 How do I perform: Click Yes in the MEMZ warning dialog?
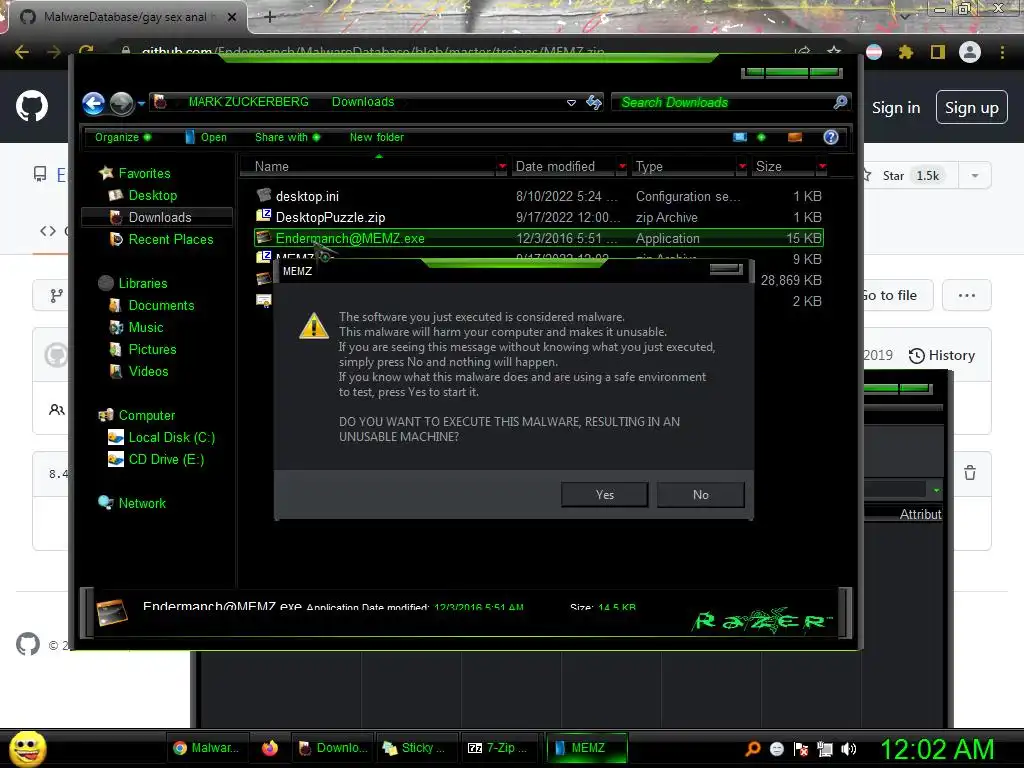[x=605, y=494]
